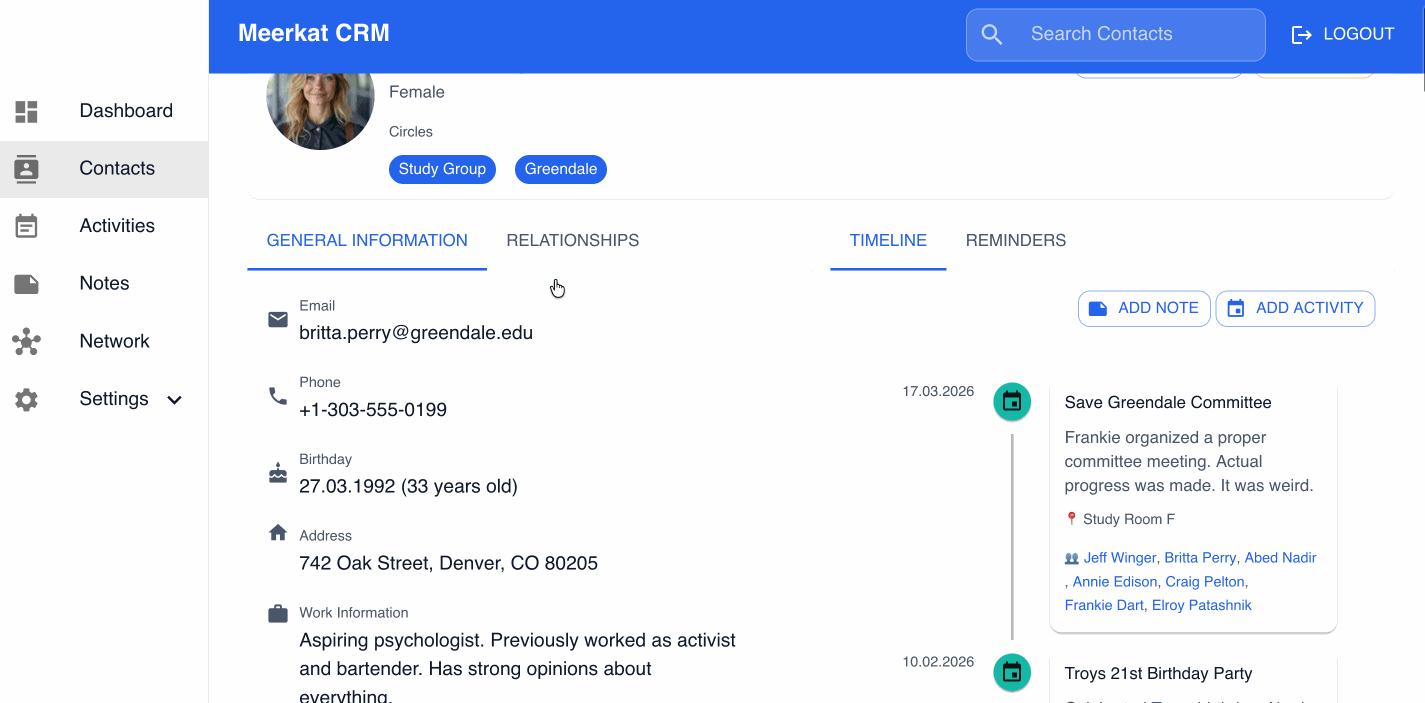Click the search magnifier icon
Viewport: 1425px width, 703px height.
tap(992, 35)
